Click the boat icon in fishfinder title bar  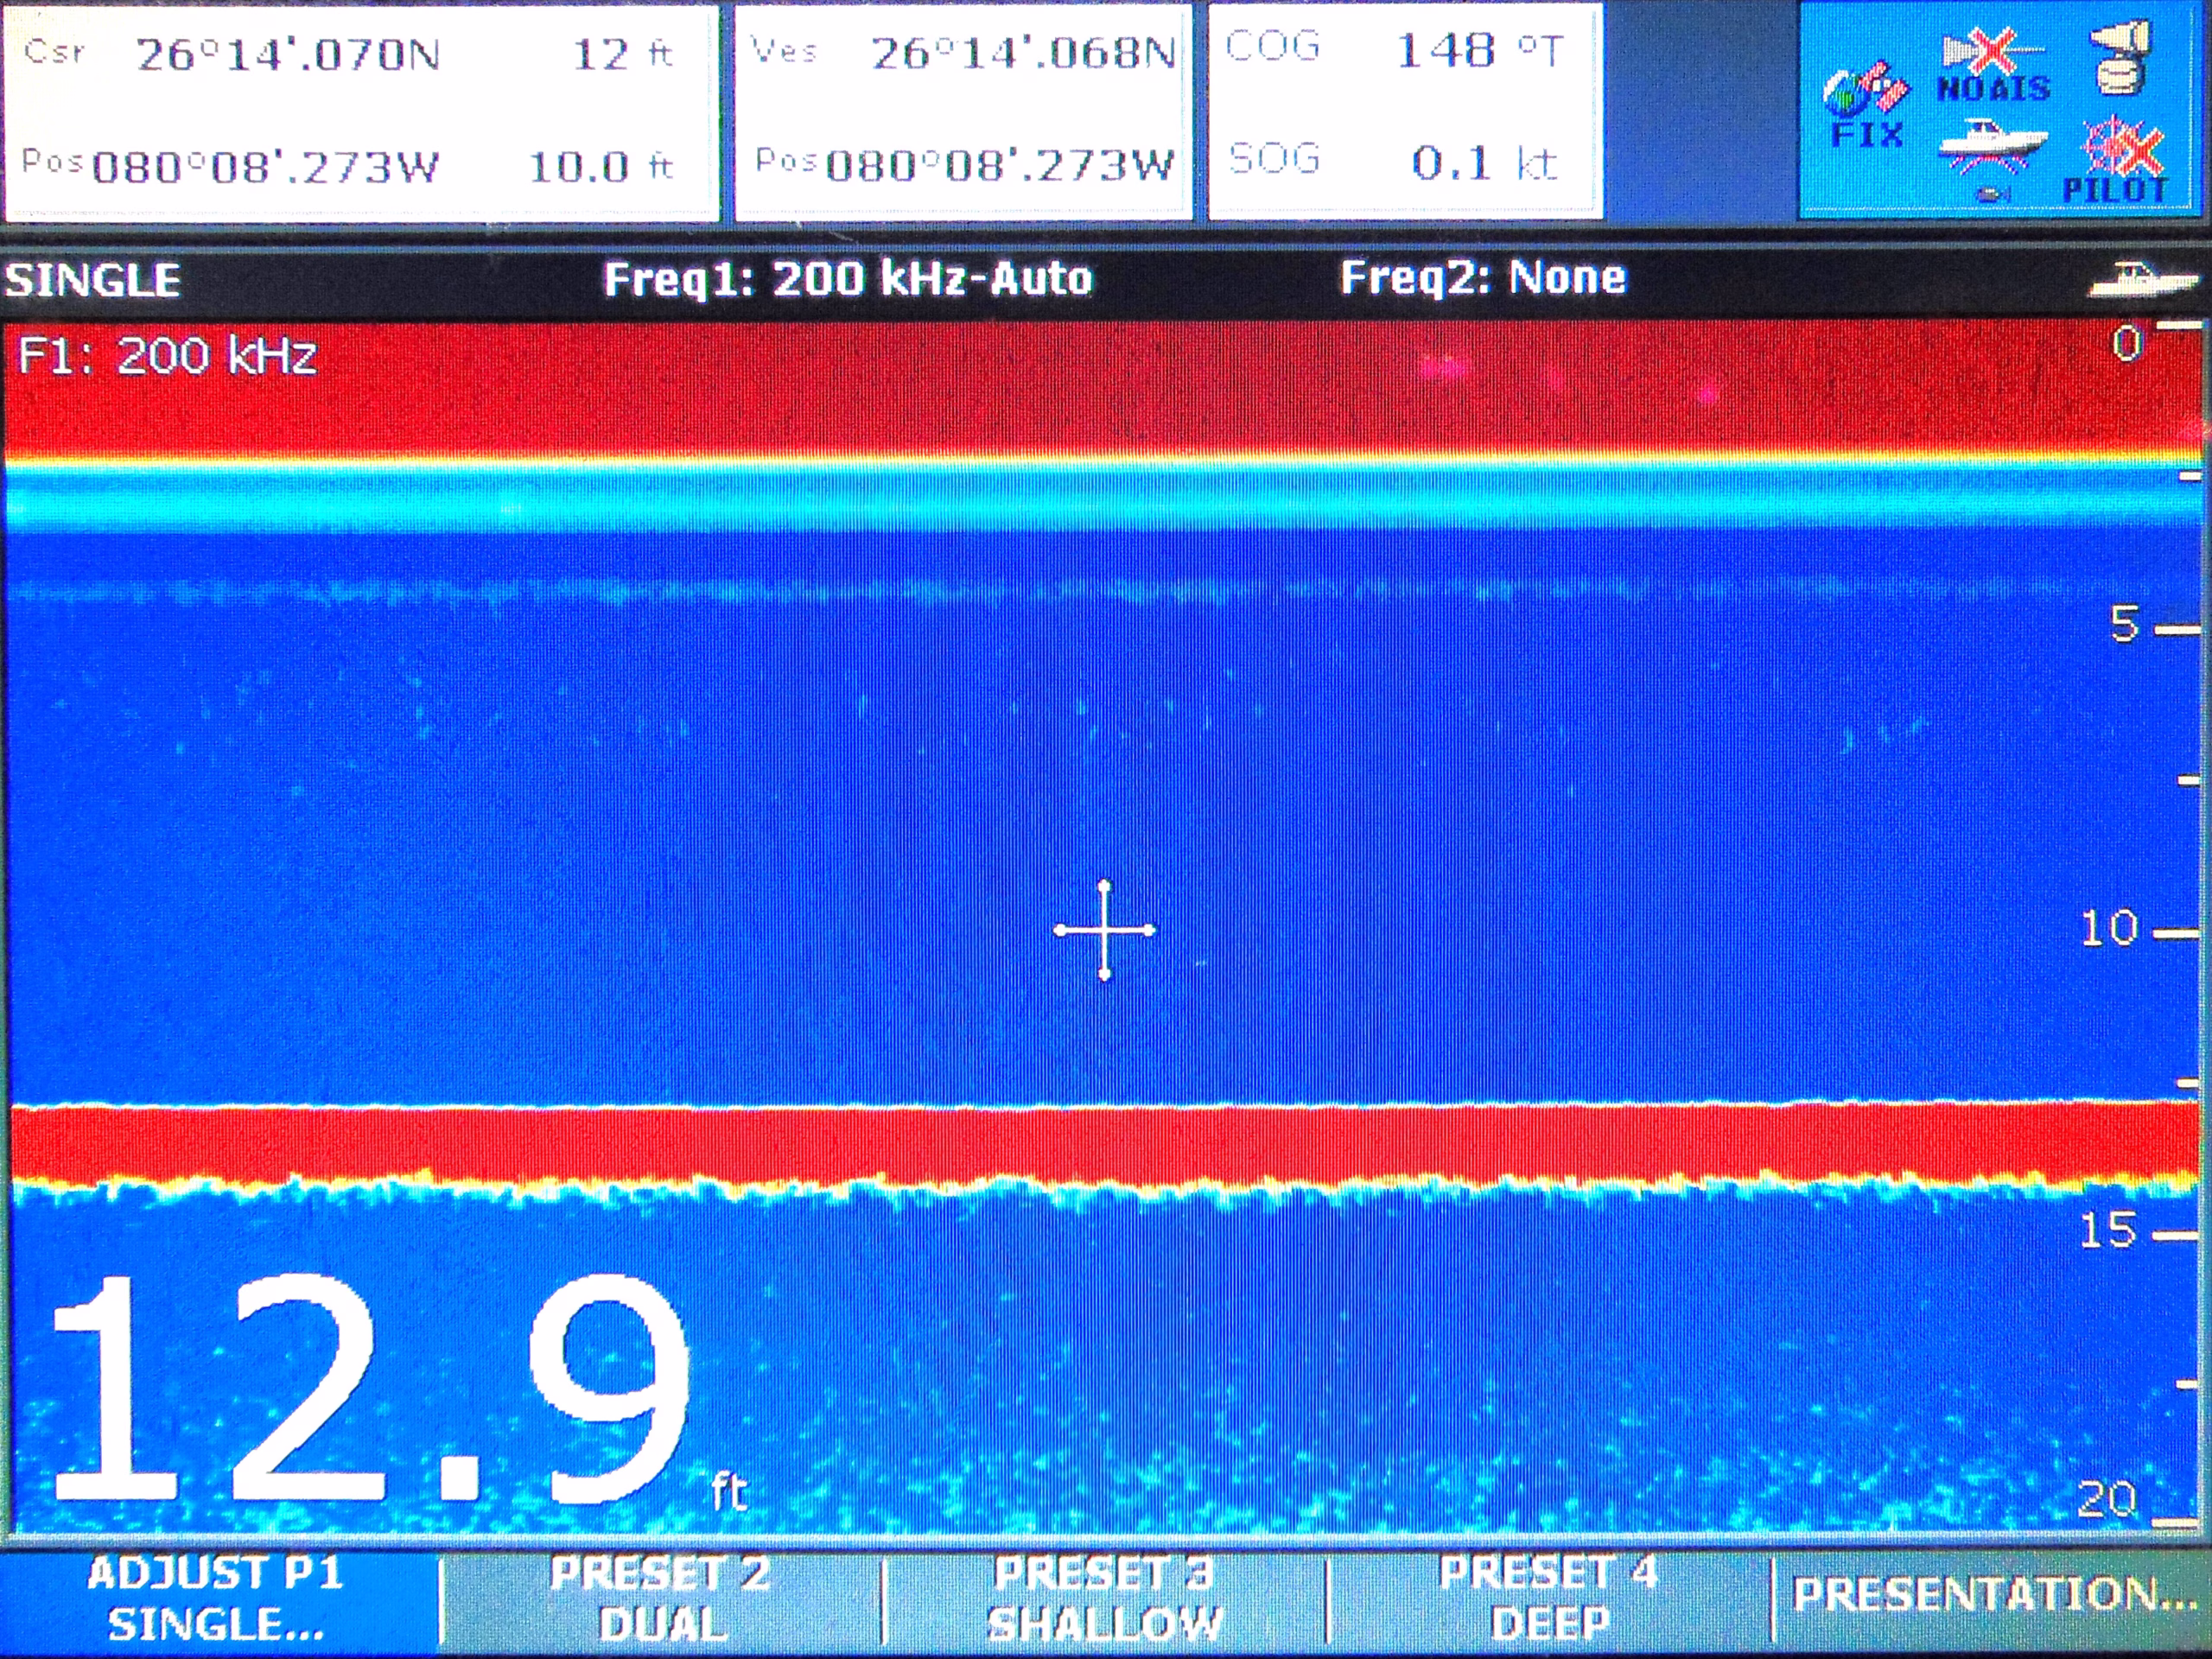[x=2145, y=279]
